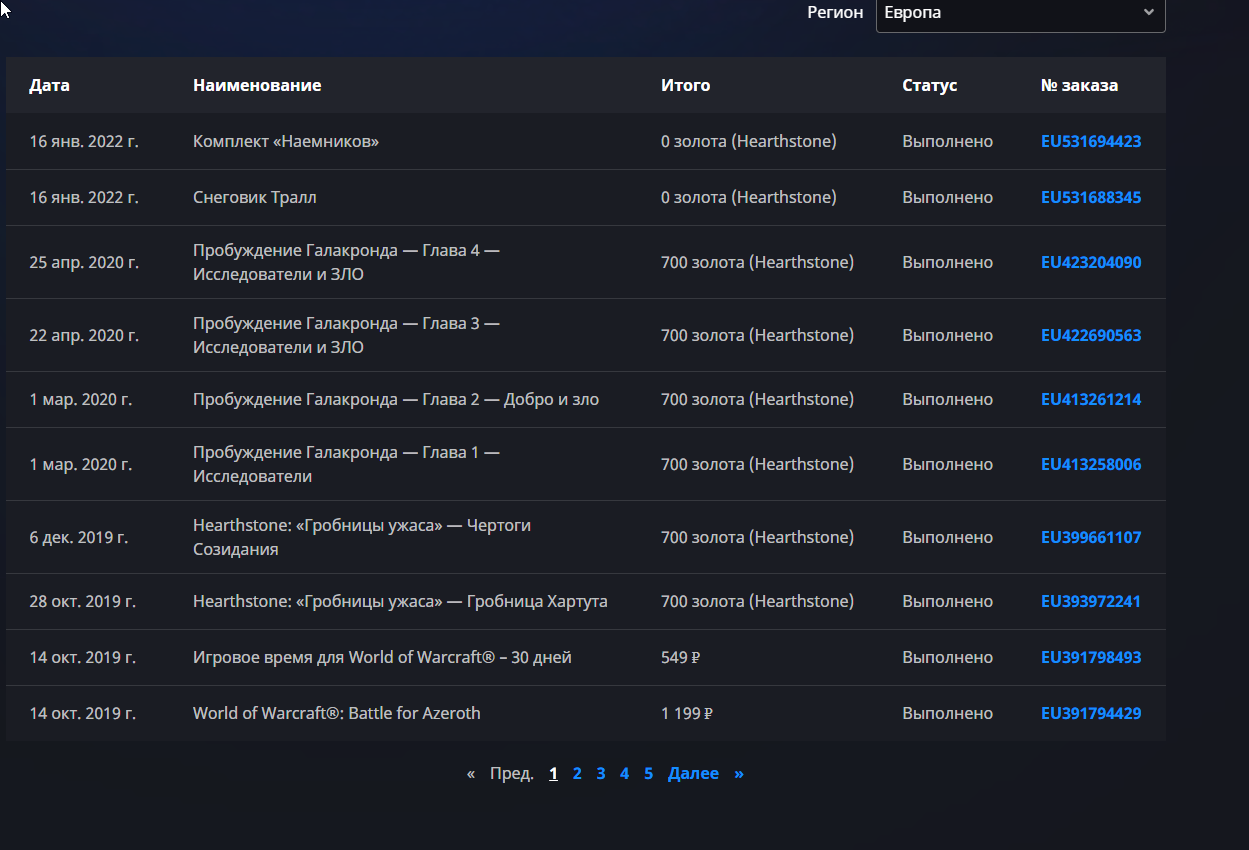Viewport: 1249px width, 850px height.
Task: Click the № заказа column header
Action: pyautogui.click(x=1080, y=86)
